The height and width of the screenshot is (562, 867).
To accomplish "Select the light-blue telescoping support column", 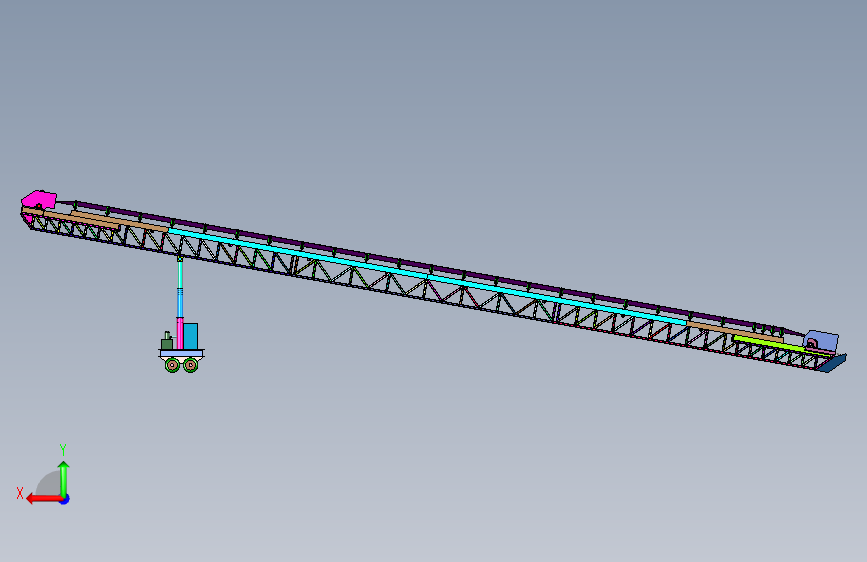I will [180, 289].
